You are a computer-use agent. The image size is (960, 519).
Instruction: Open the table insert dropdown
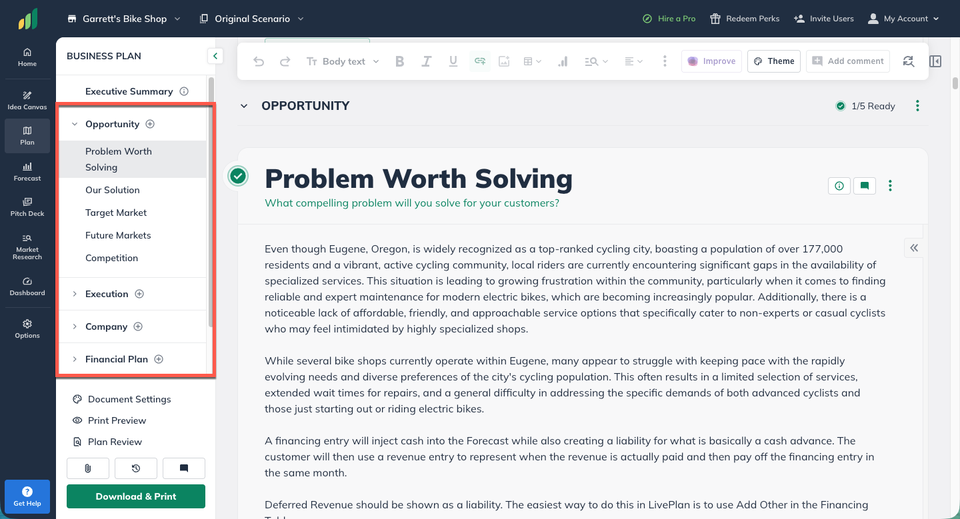click(532, 61)
